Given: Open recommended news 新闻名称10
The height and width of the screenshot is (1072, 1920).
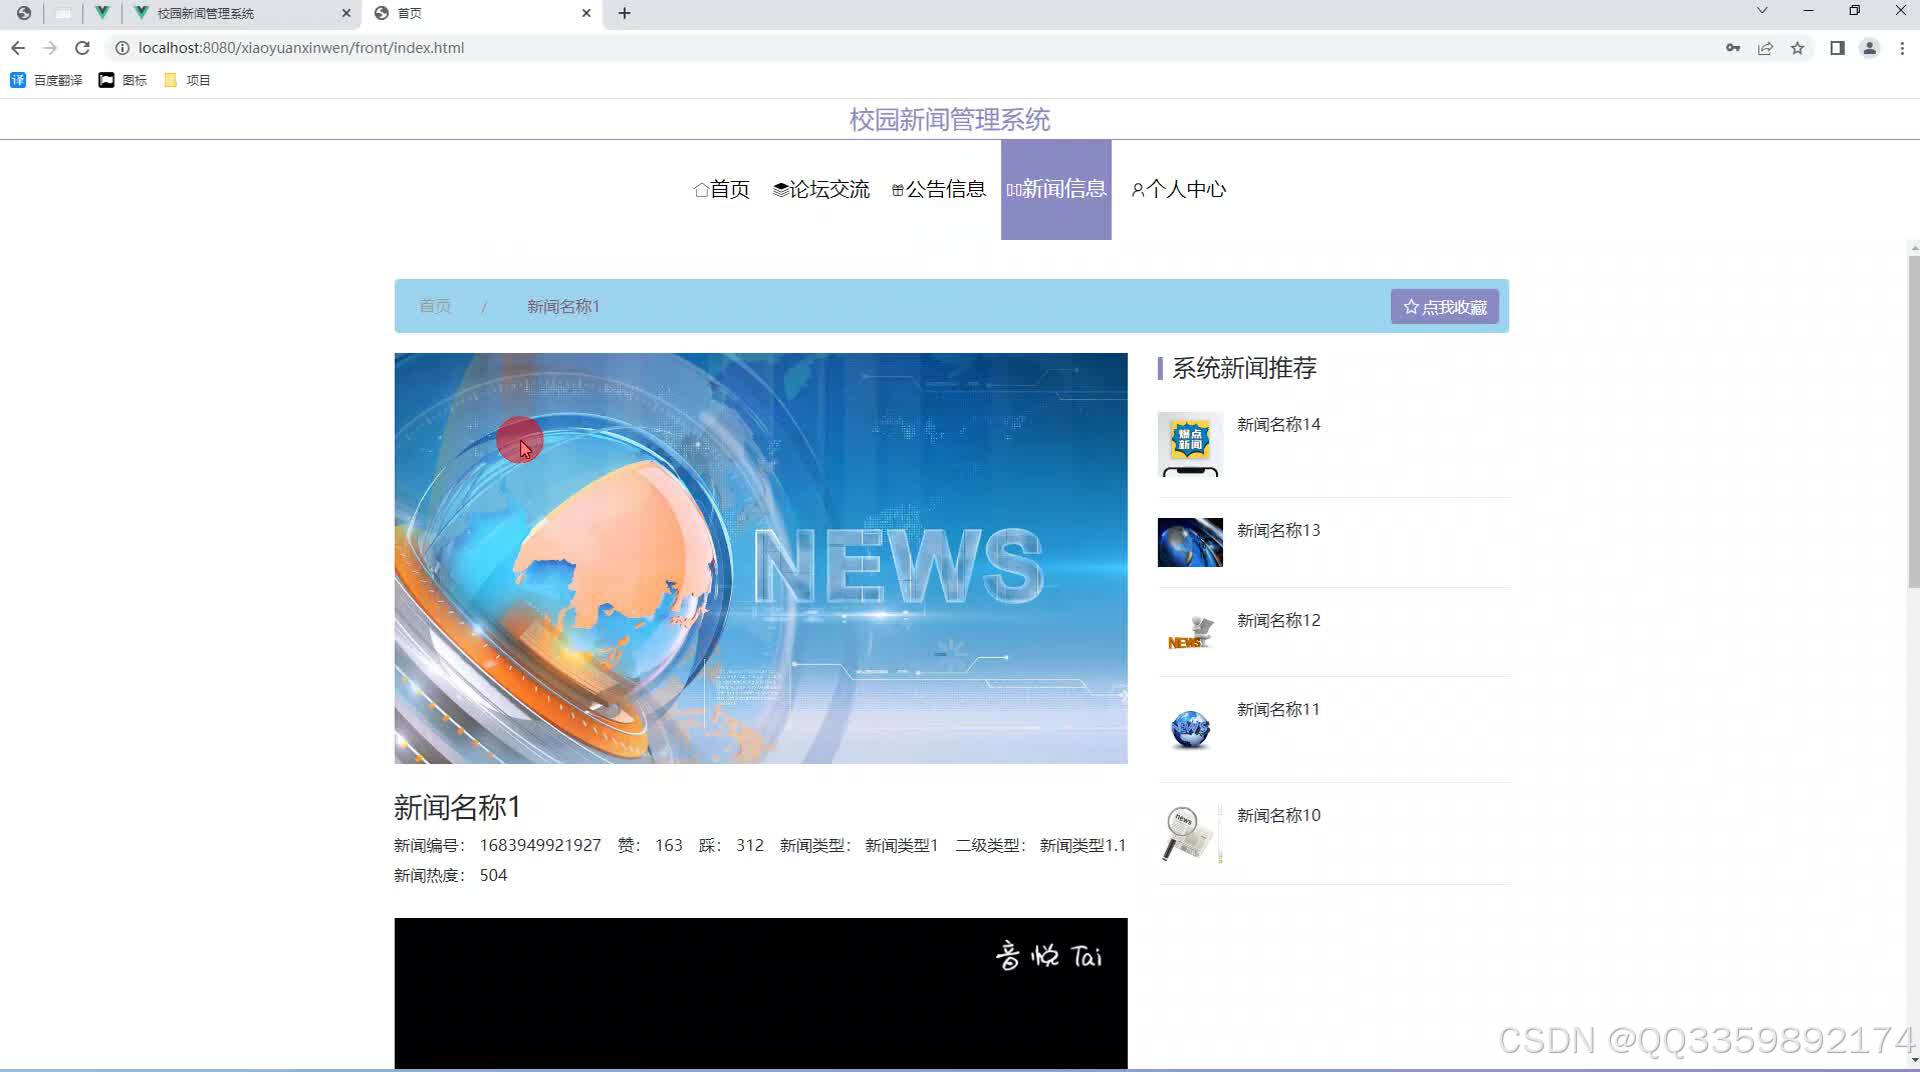Looking at the screenshot, I should (x=1278, y=815).
